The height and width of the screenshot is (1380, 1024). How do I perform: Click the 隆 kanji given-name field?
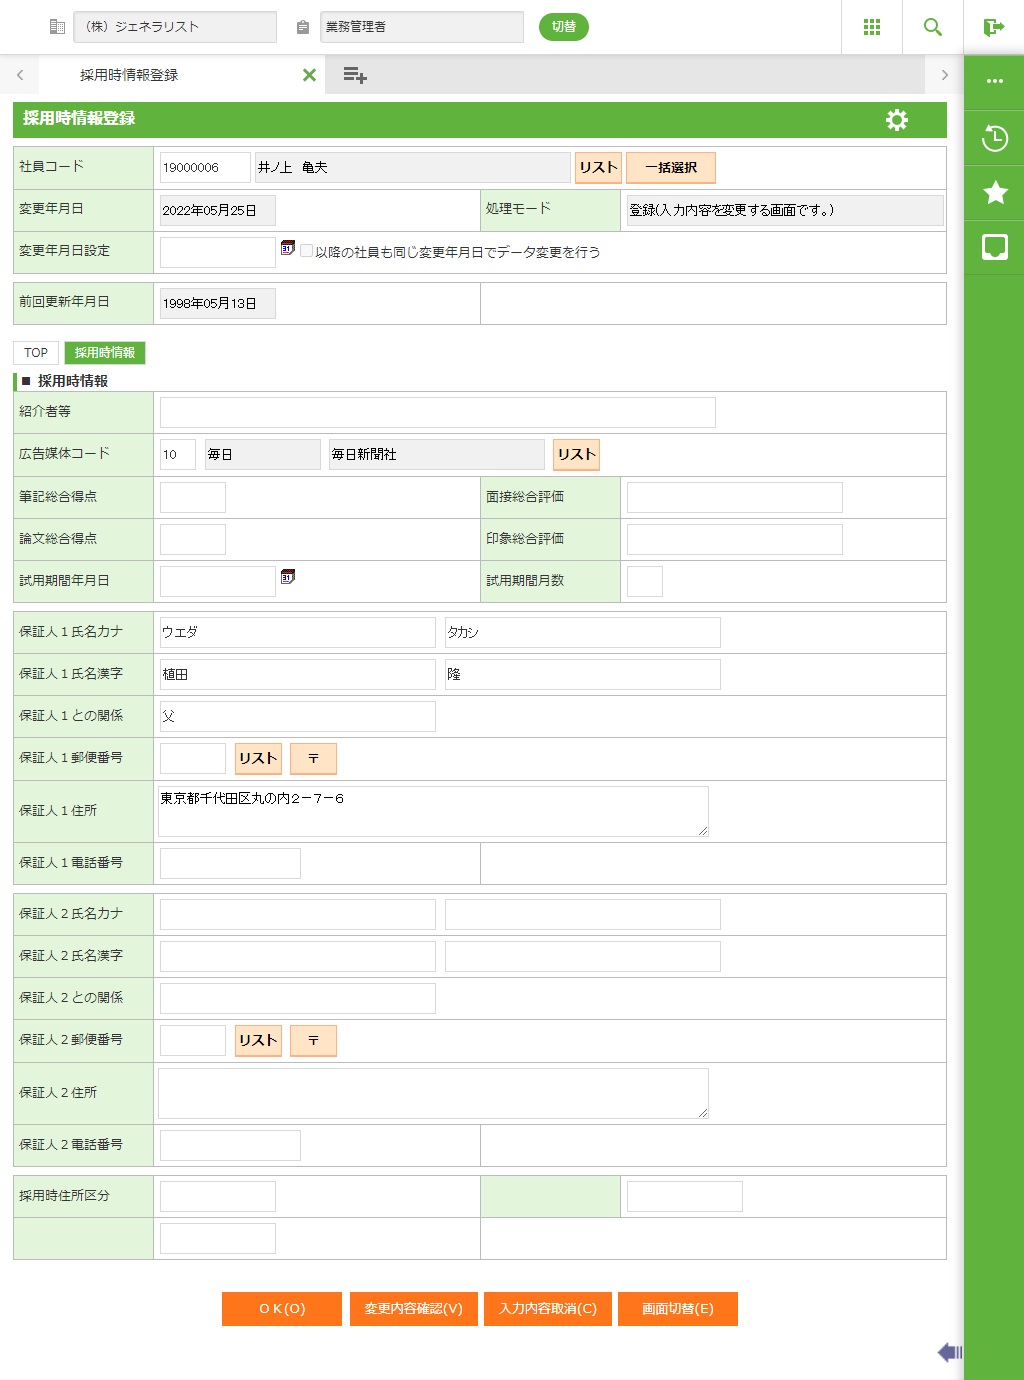coord(583,675)
